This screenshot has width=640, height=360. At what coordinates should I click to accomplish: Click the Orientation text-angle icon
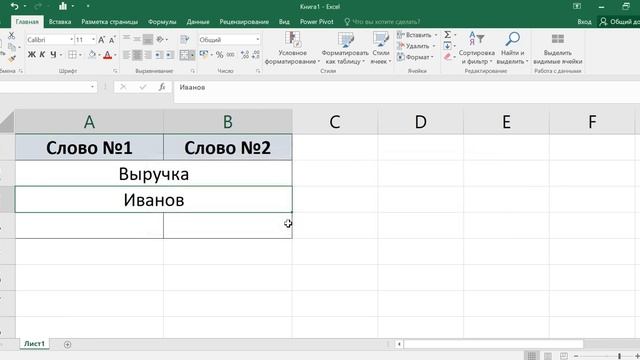(160, 39)
